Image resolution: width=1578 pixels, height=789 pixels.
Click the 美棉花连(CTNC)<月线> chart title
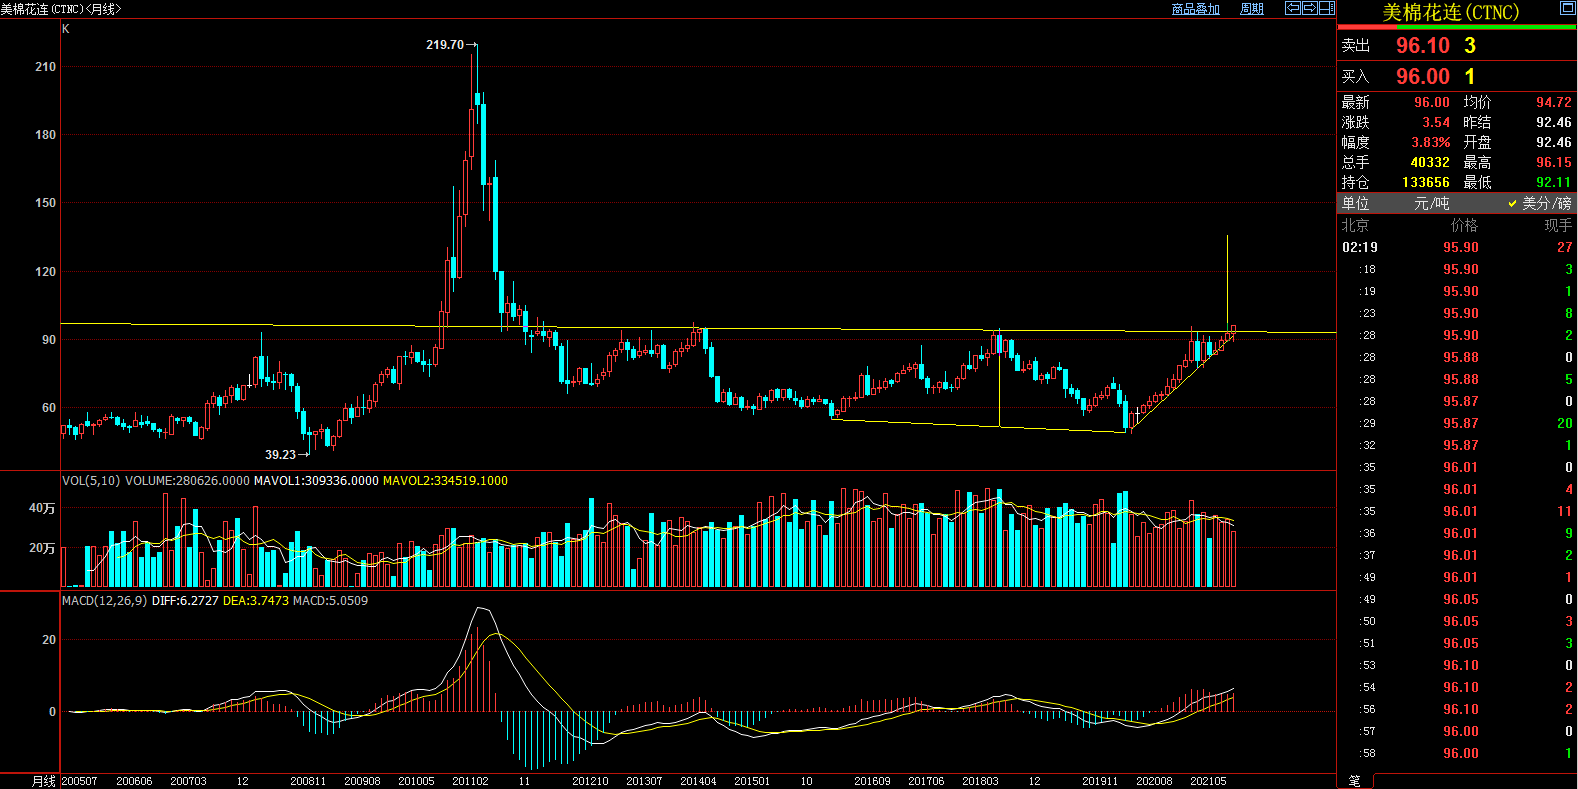[61, 9]
